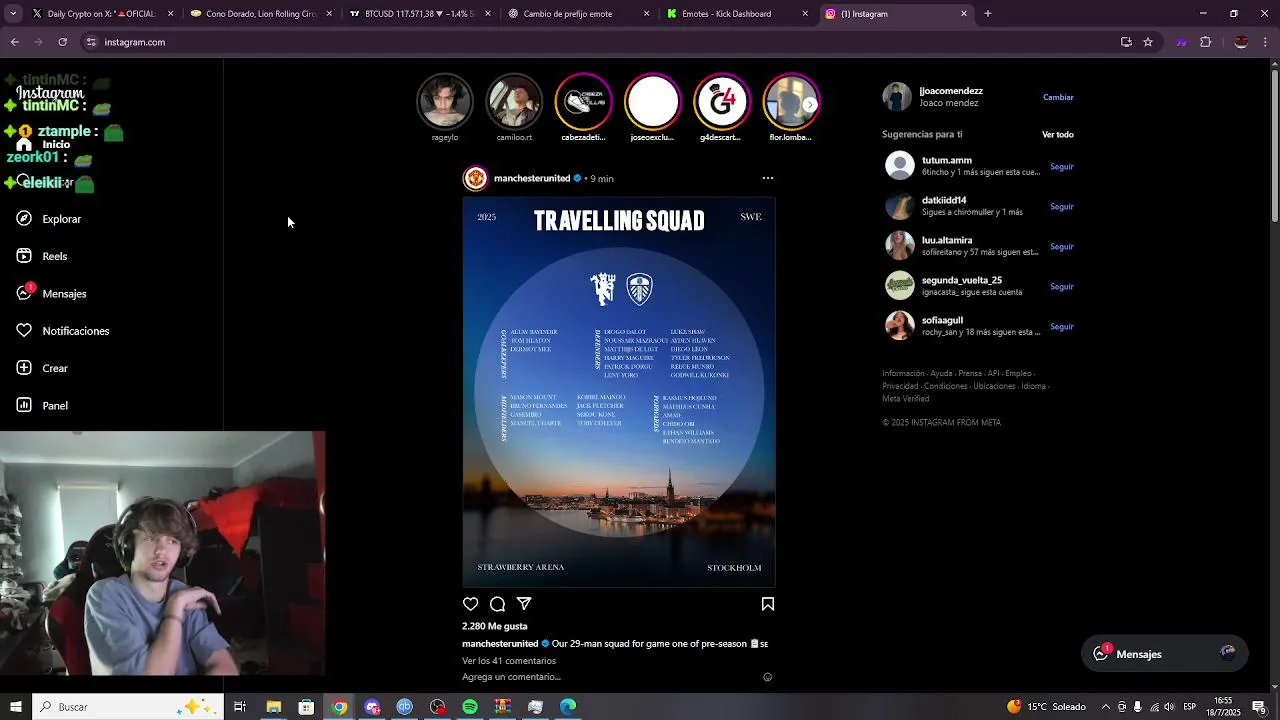The height and width of the screenshot is (720, 1280).
Task: Open Mensajes in the left sidebar
Action: (x=51, y=293)
